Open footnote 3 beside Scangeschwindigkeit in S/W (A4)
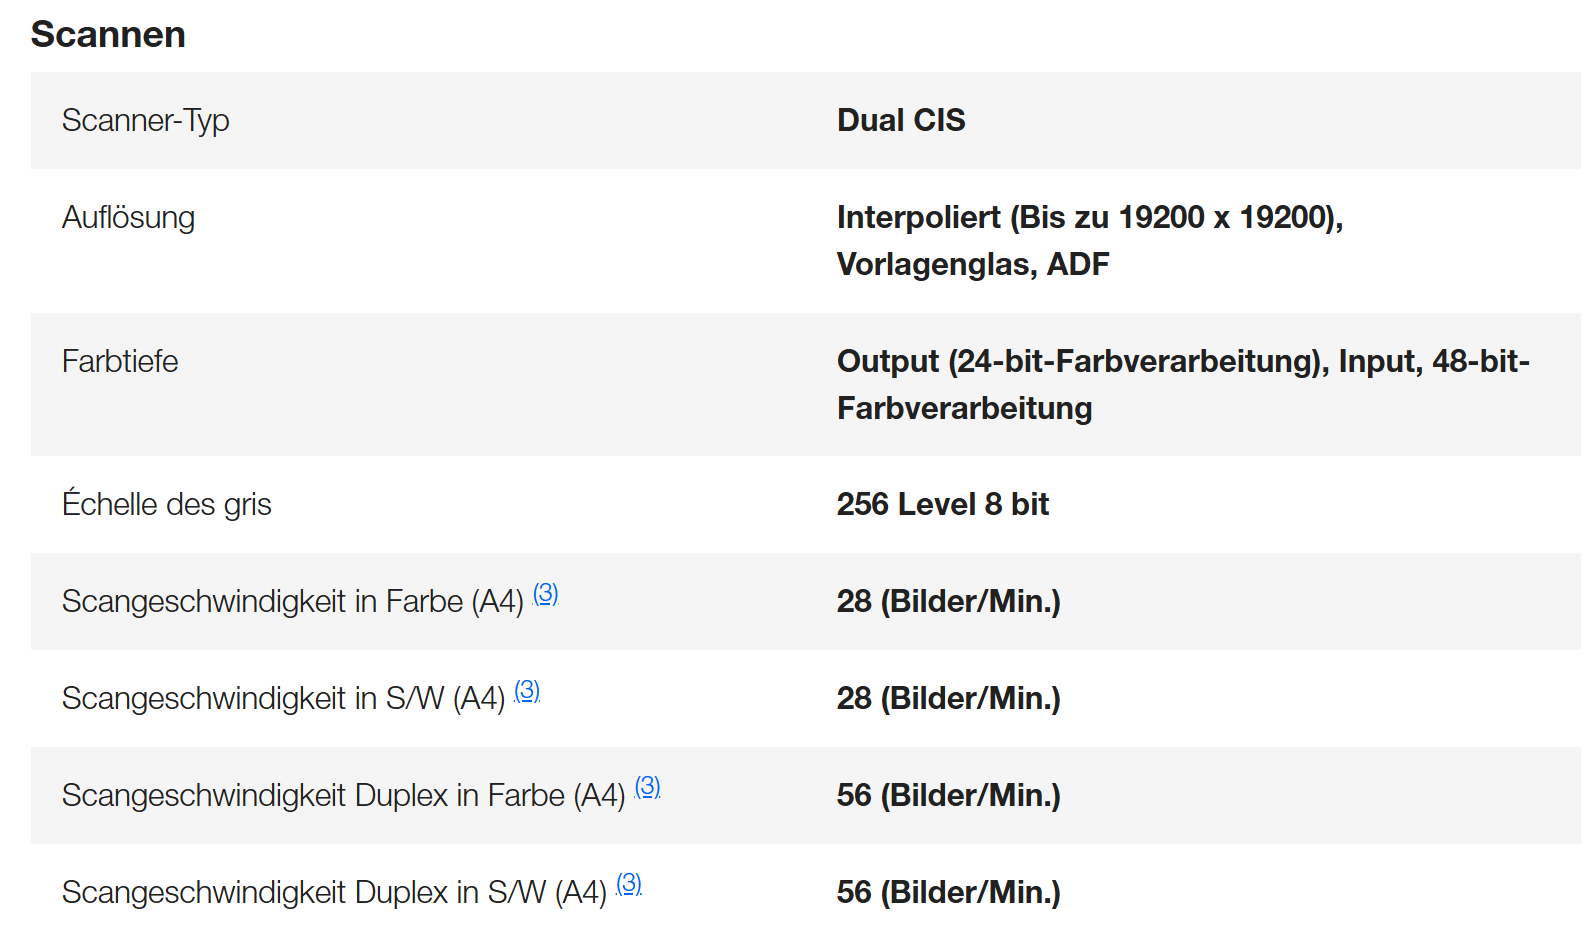1586x926 pixels. click(x=527, y=691)
